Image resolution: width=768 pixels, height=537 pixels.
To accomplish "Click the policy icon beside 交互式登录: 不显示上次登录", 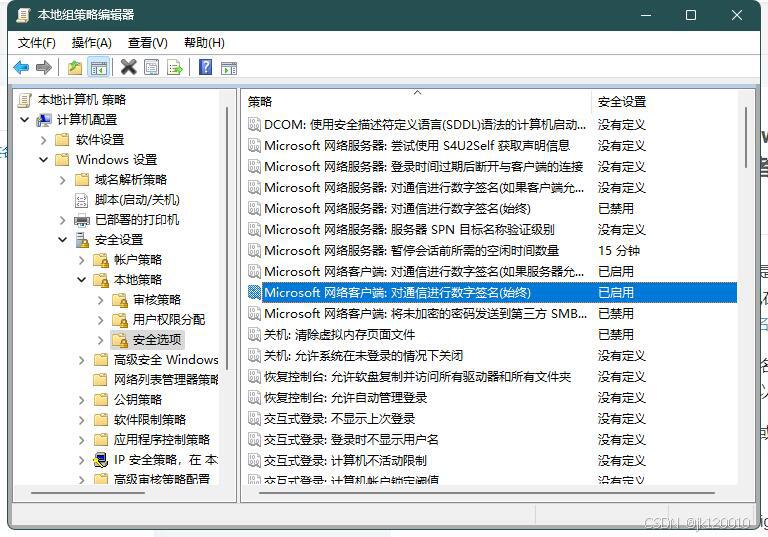I will 254,418.
